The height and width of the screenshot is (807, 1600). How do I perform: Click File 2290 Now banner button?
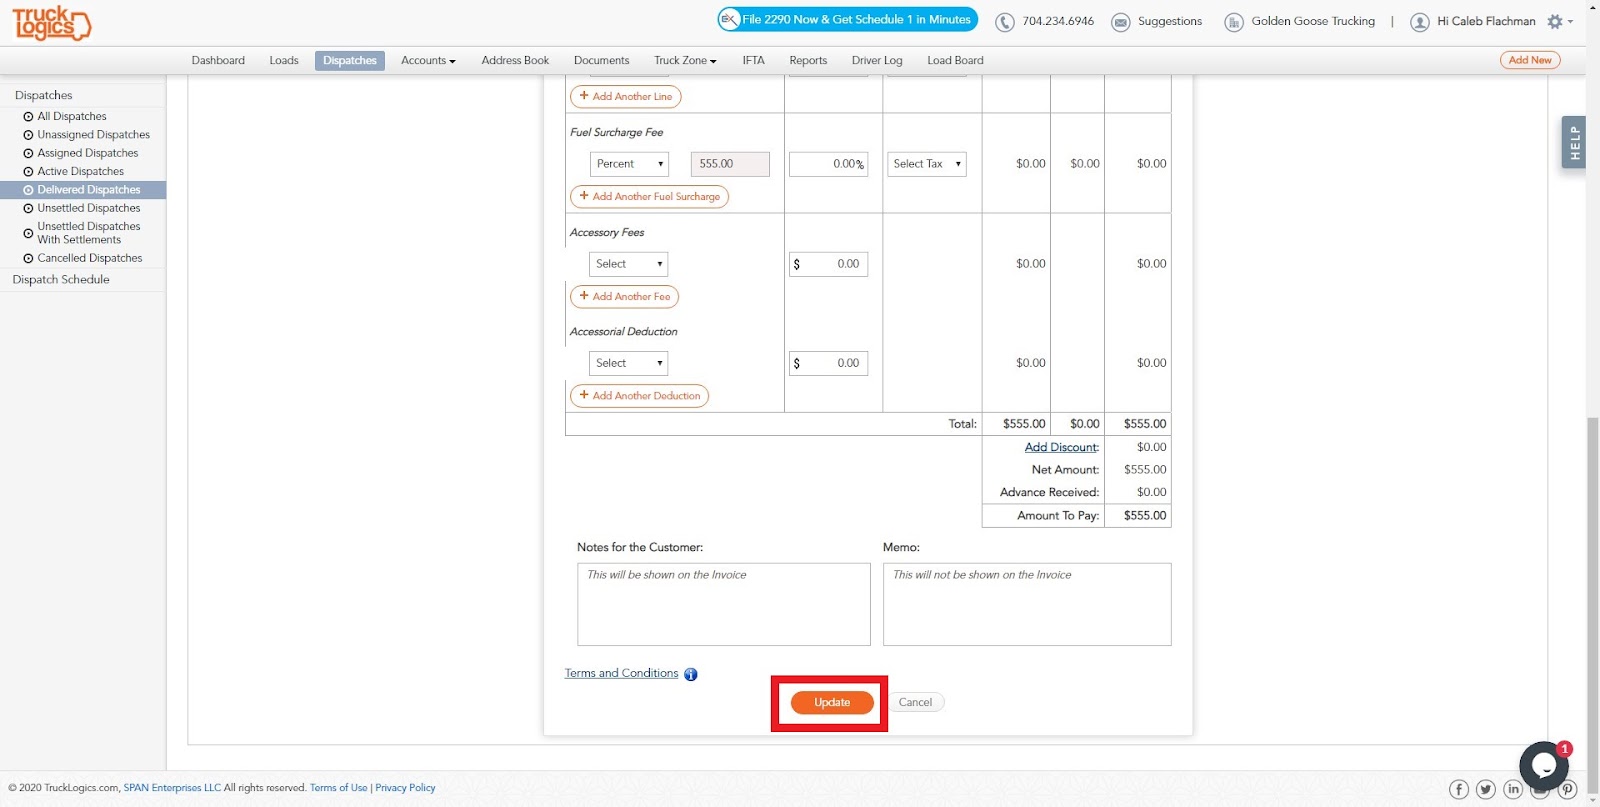click(847, 20)
